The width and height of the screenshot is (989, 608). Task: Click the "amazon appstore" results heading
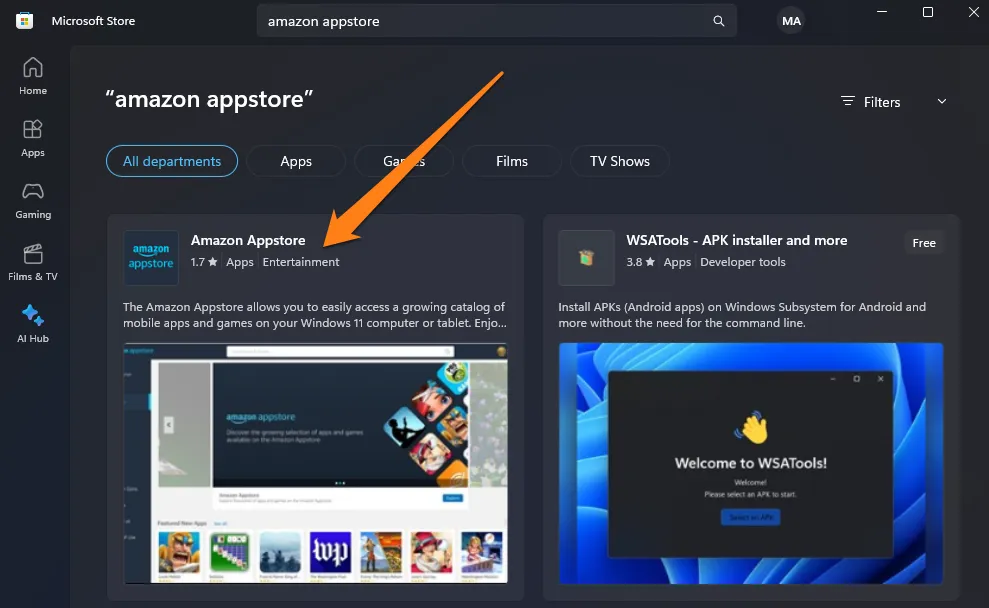pos(209,99)
